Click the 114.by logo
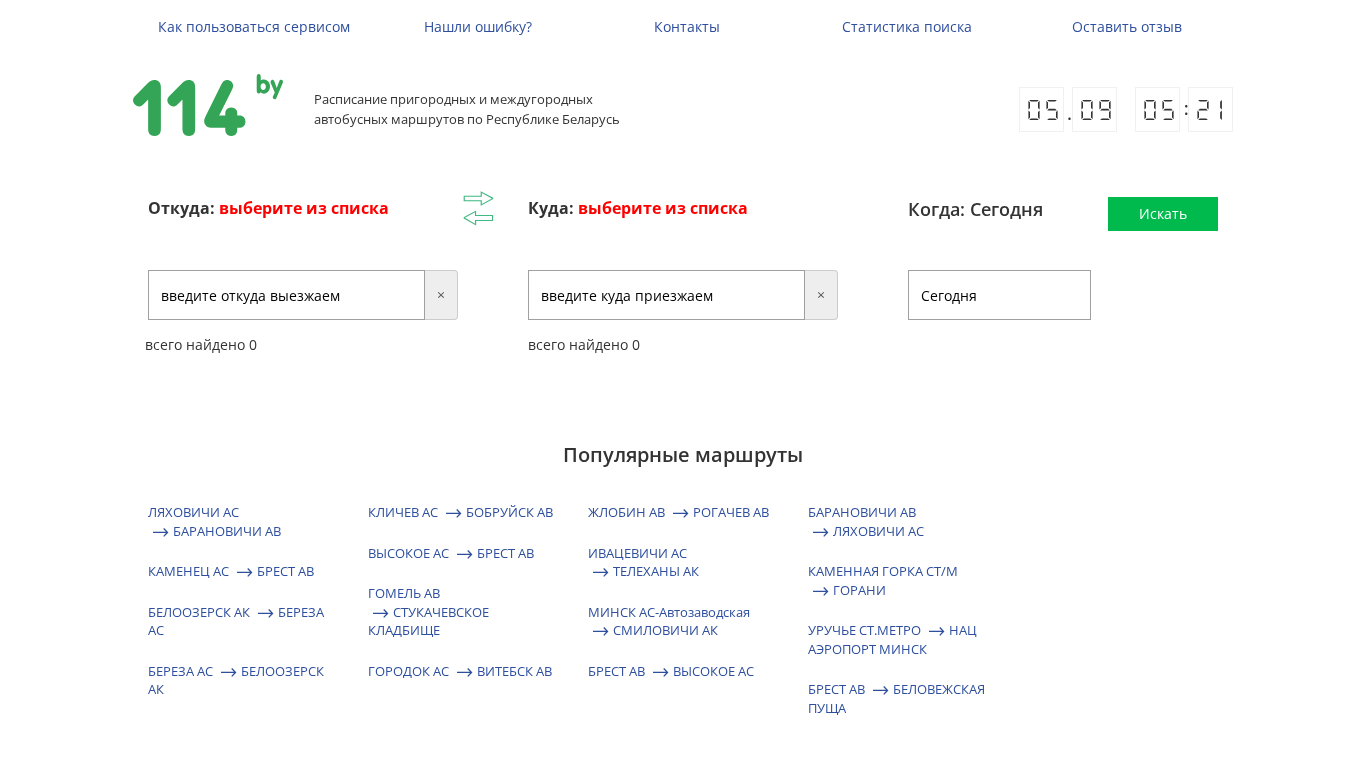This screenshot has width=1366, height=768. pyautogui.click(x=208, y=105)
